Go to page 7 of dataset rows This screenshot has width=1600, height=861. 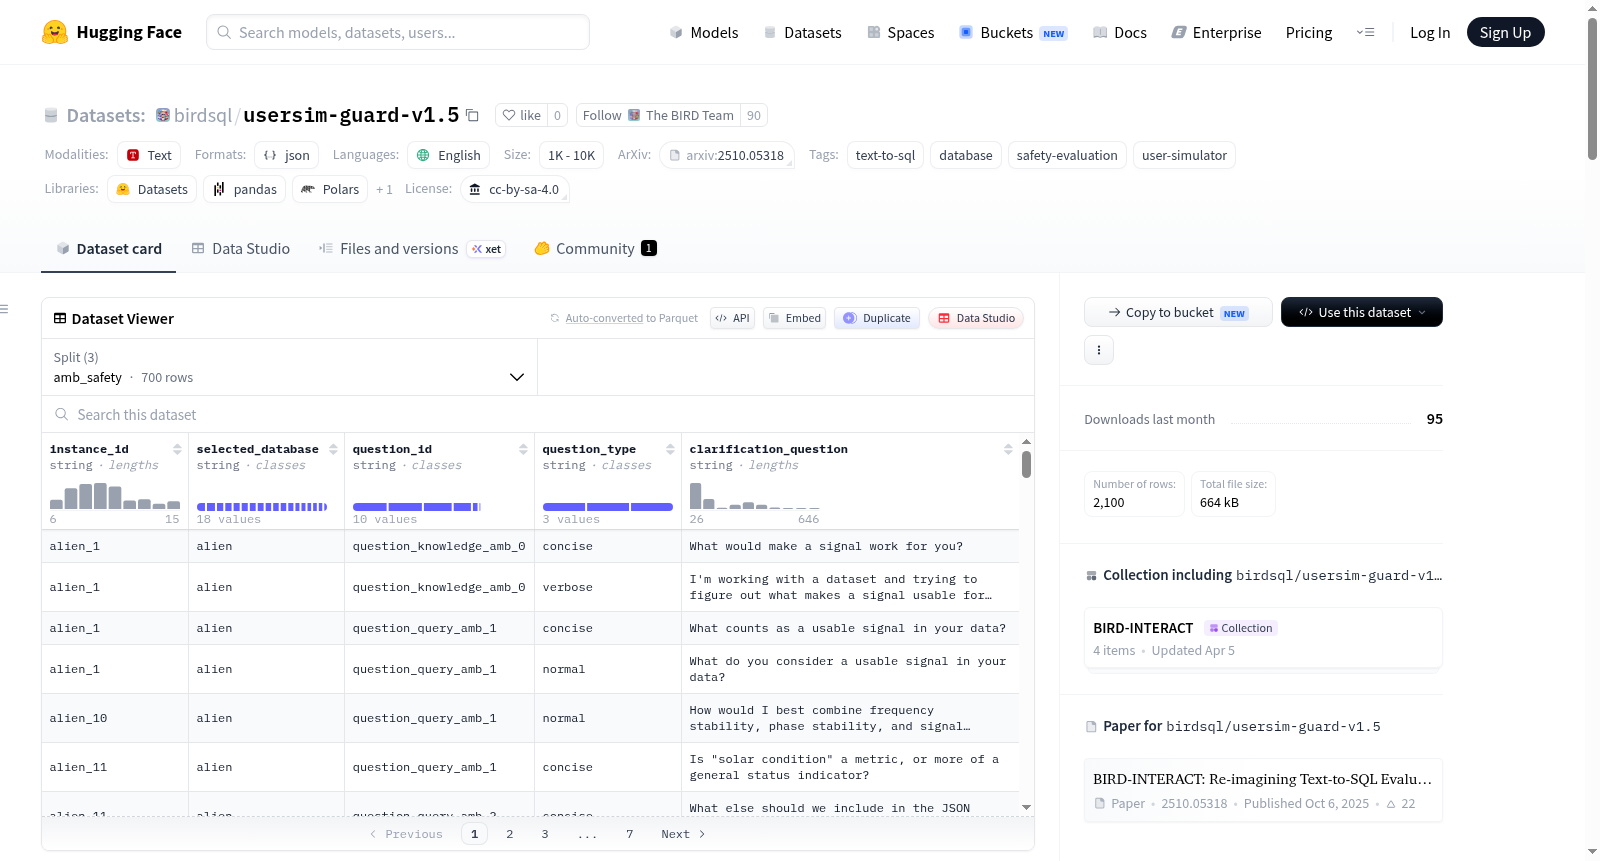click(x=630, y=834)
